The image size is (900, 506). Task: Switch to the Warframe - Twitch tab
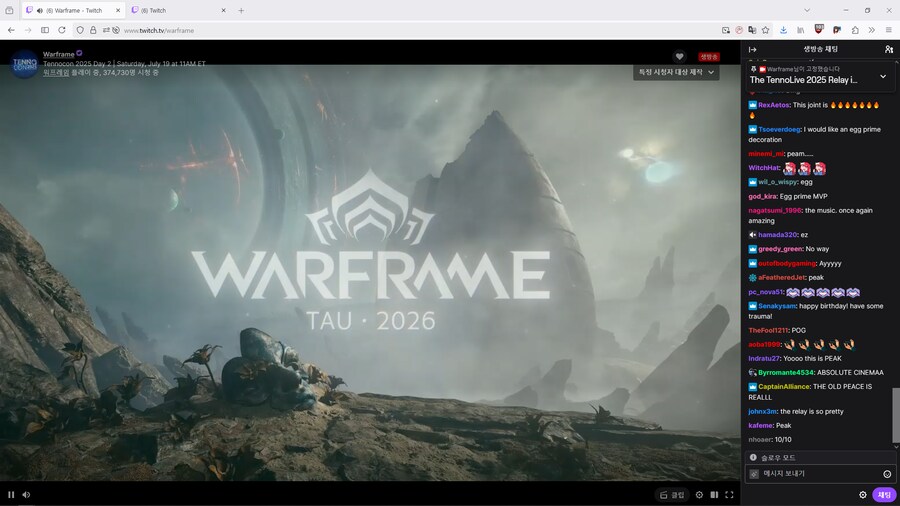coord(73,10)
